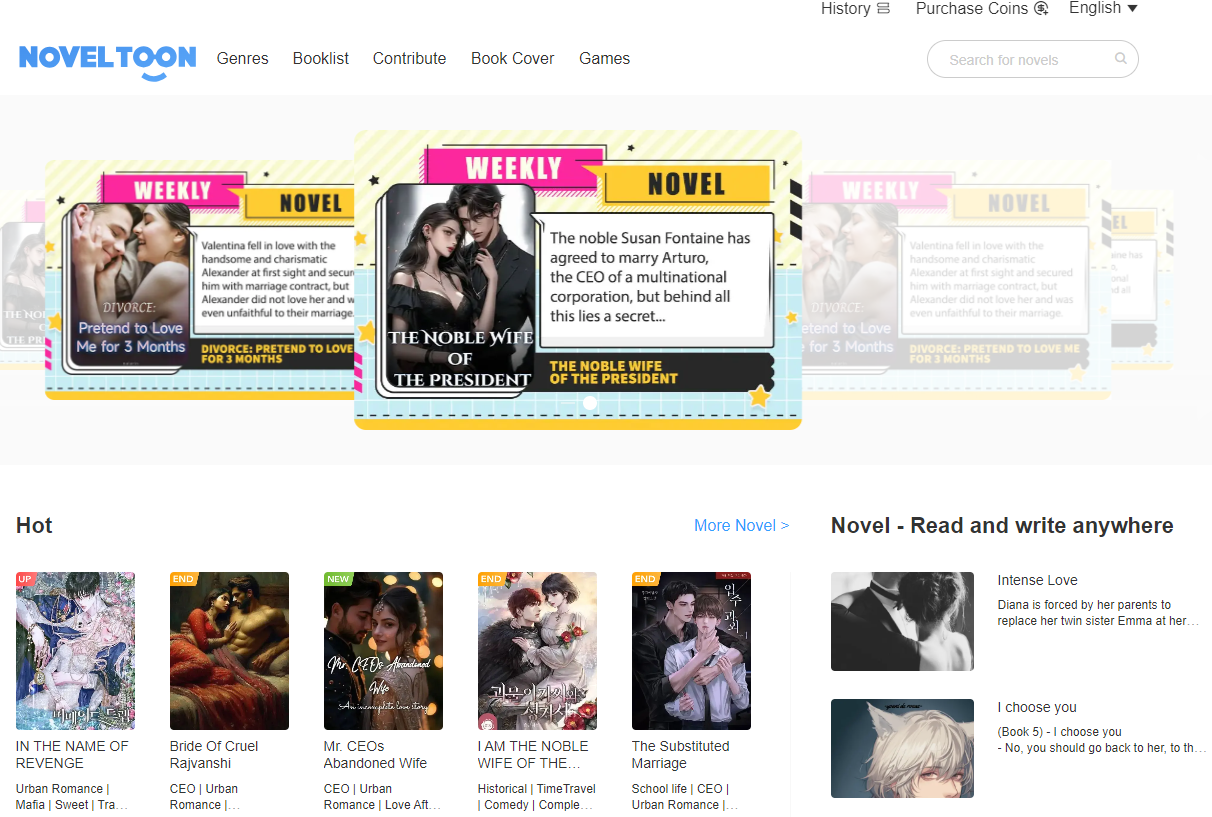Open The Substituted Marriage cover
This screenshot has height=817, width=1212.
[692, 651]
